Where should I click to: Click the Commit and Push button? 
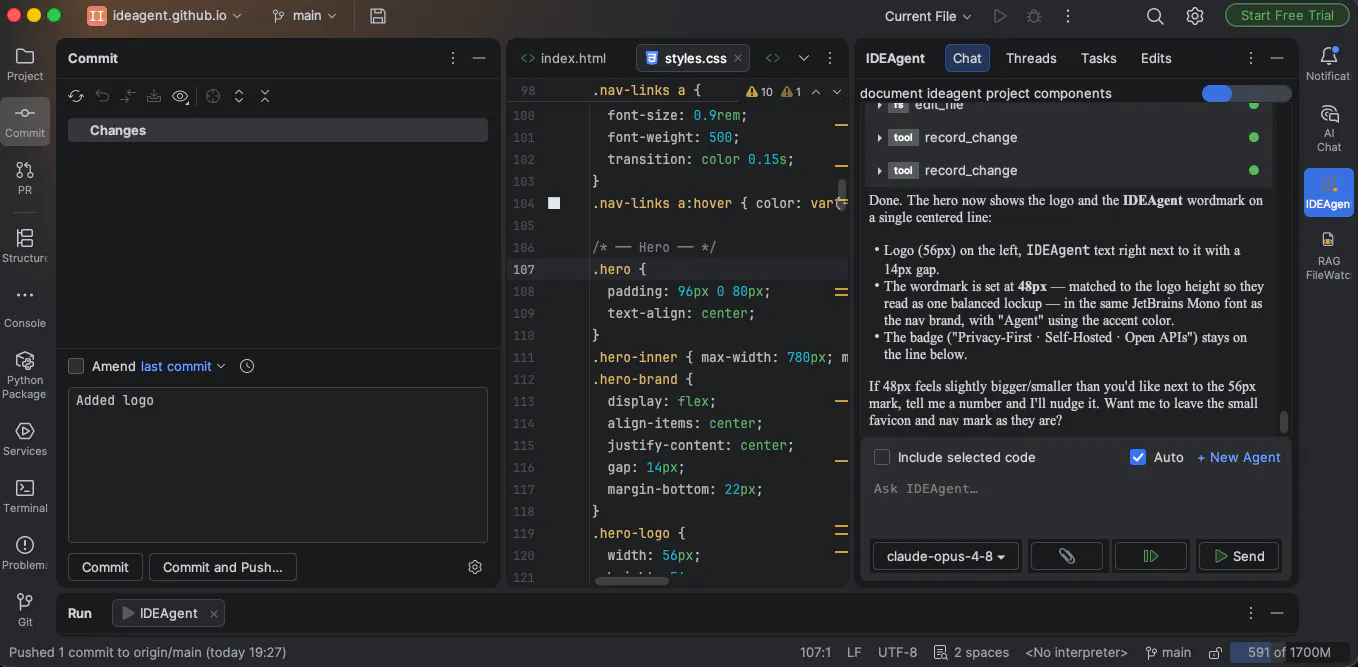click(223, 567)
